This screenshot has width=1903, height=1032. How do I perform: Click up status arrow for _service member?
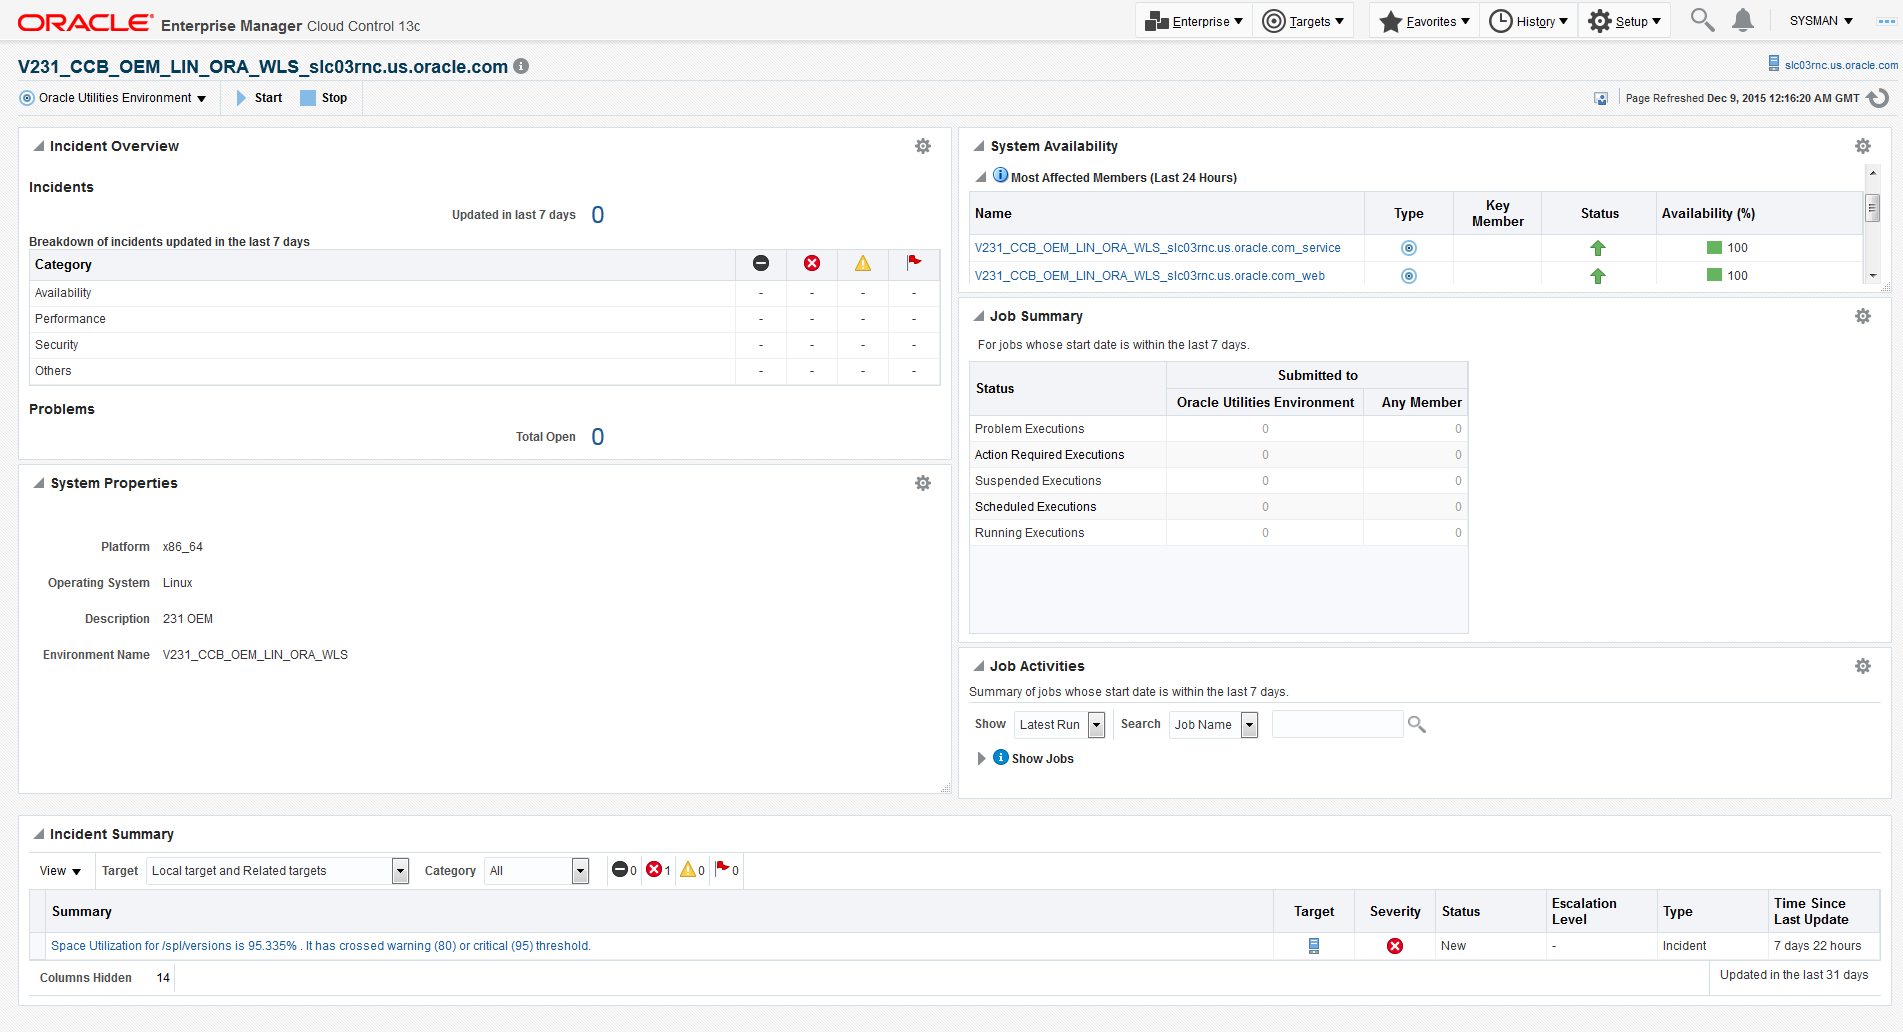[1598, 248]
